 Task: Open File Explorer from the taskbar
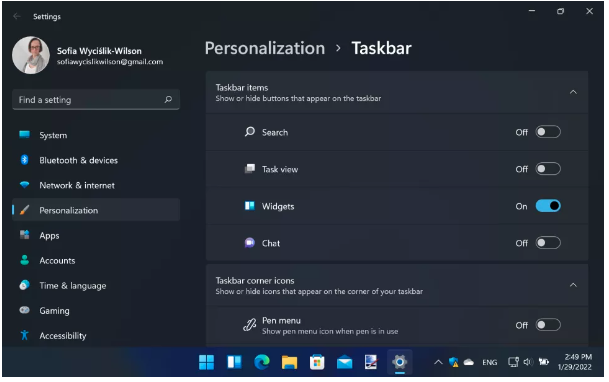[289, 363]
